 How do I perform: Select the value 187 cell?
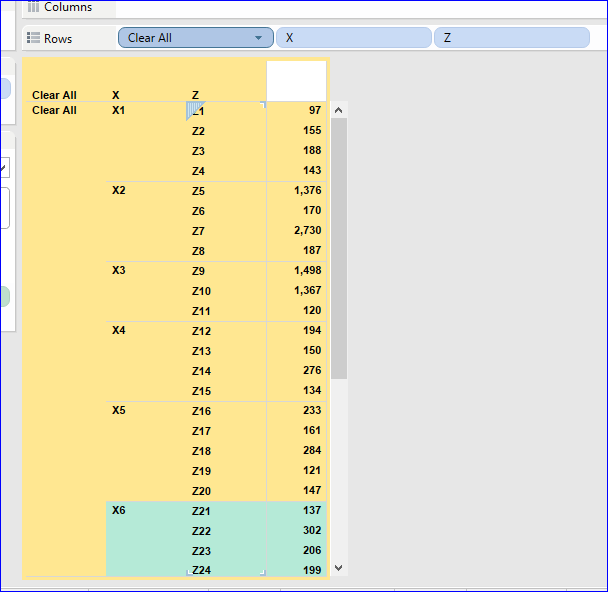click(312, 250)
